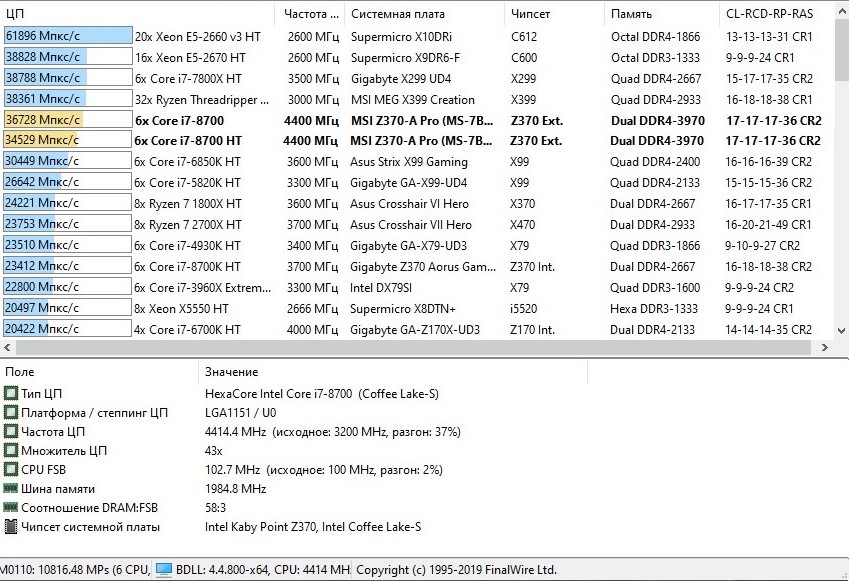
Task: Click Поле column header in details pane
Action: 100,372
